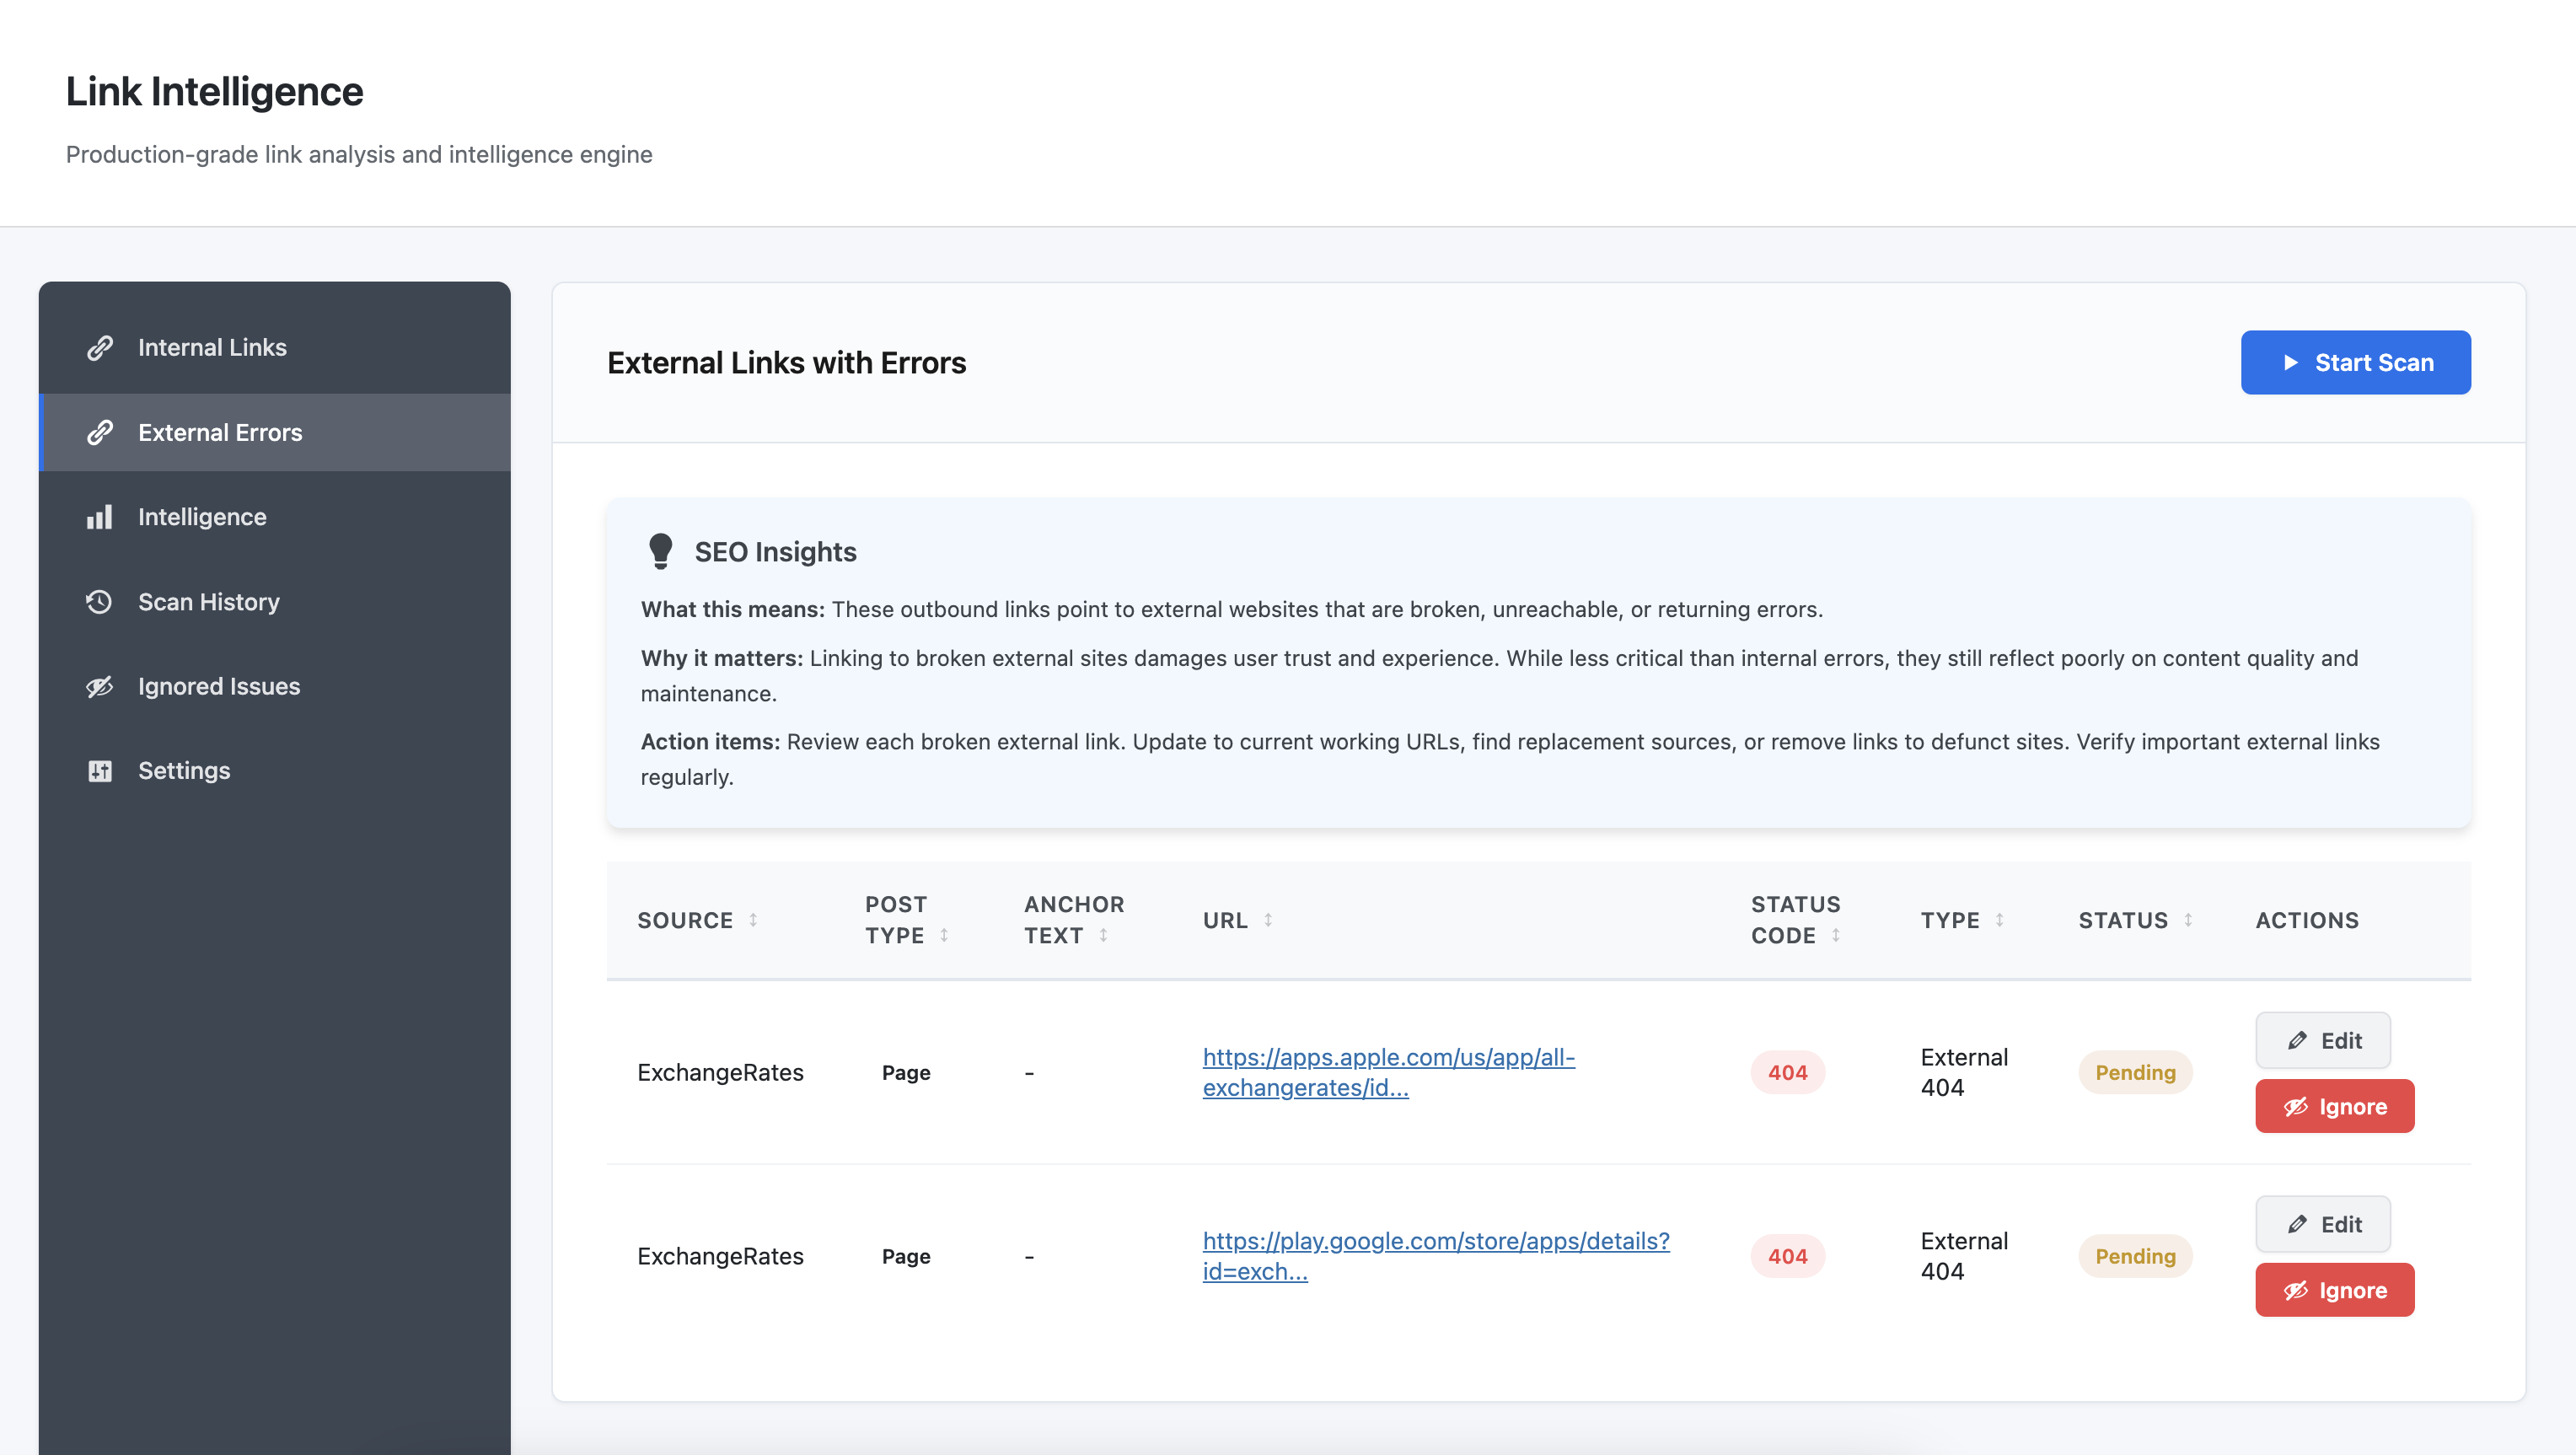Click the SEO Insights lightbulb icon
Screen dimensions: 2576x1455
[x=661, y=551]
